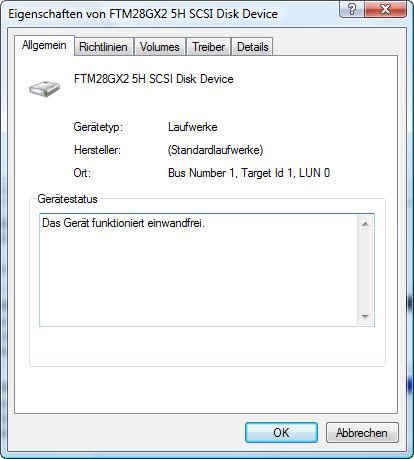Open the Richtlinien tab
Viewport: 414px width, 459px height.
[103, 47]
